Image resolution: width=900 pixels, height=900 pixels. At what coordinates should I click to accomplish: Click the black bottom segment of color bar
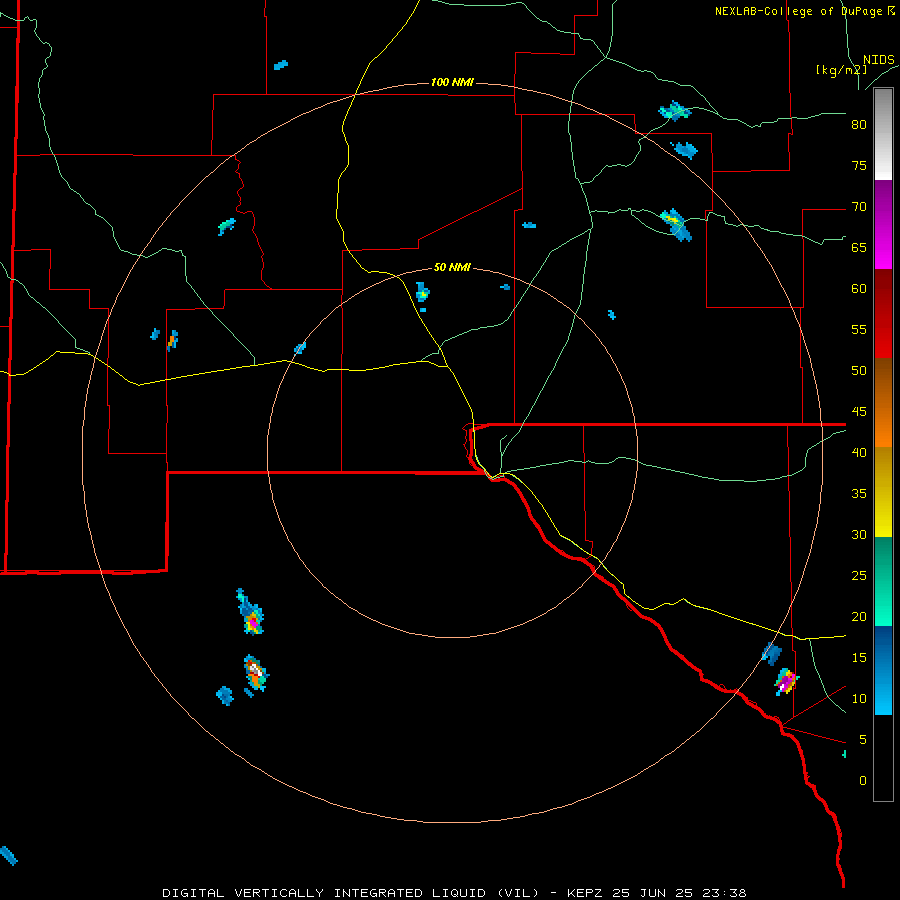pos(883,758)
